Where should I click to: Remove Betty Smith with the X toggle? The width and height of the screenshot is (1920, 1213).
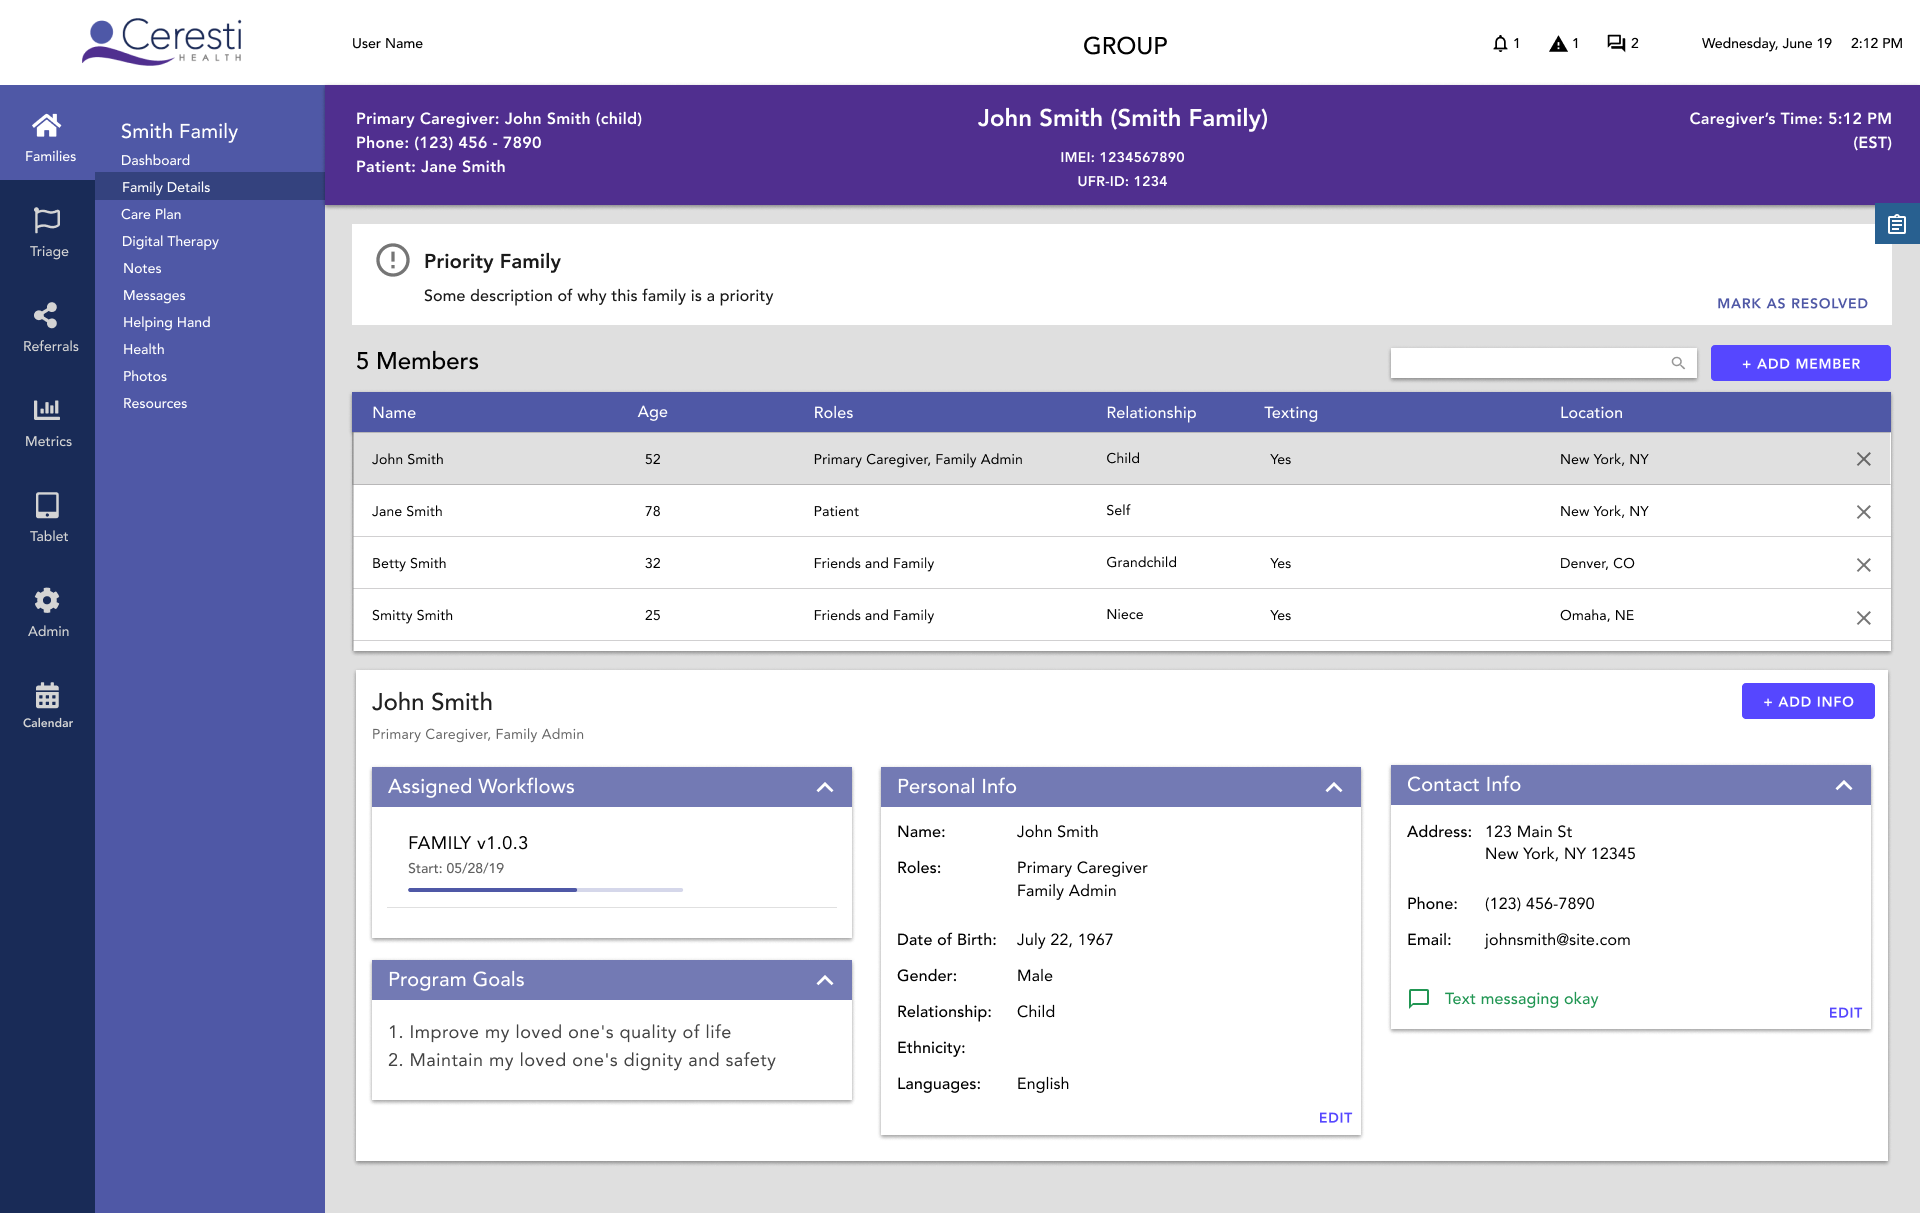pyautogui.click(x=1864, y=564)
